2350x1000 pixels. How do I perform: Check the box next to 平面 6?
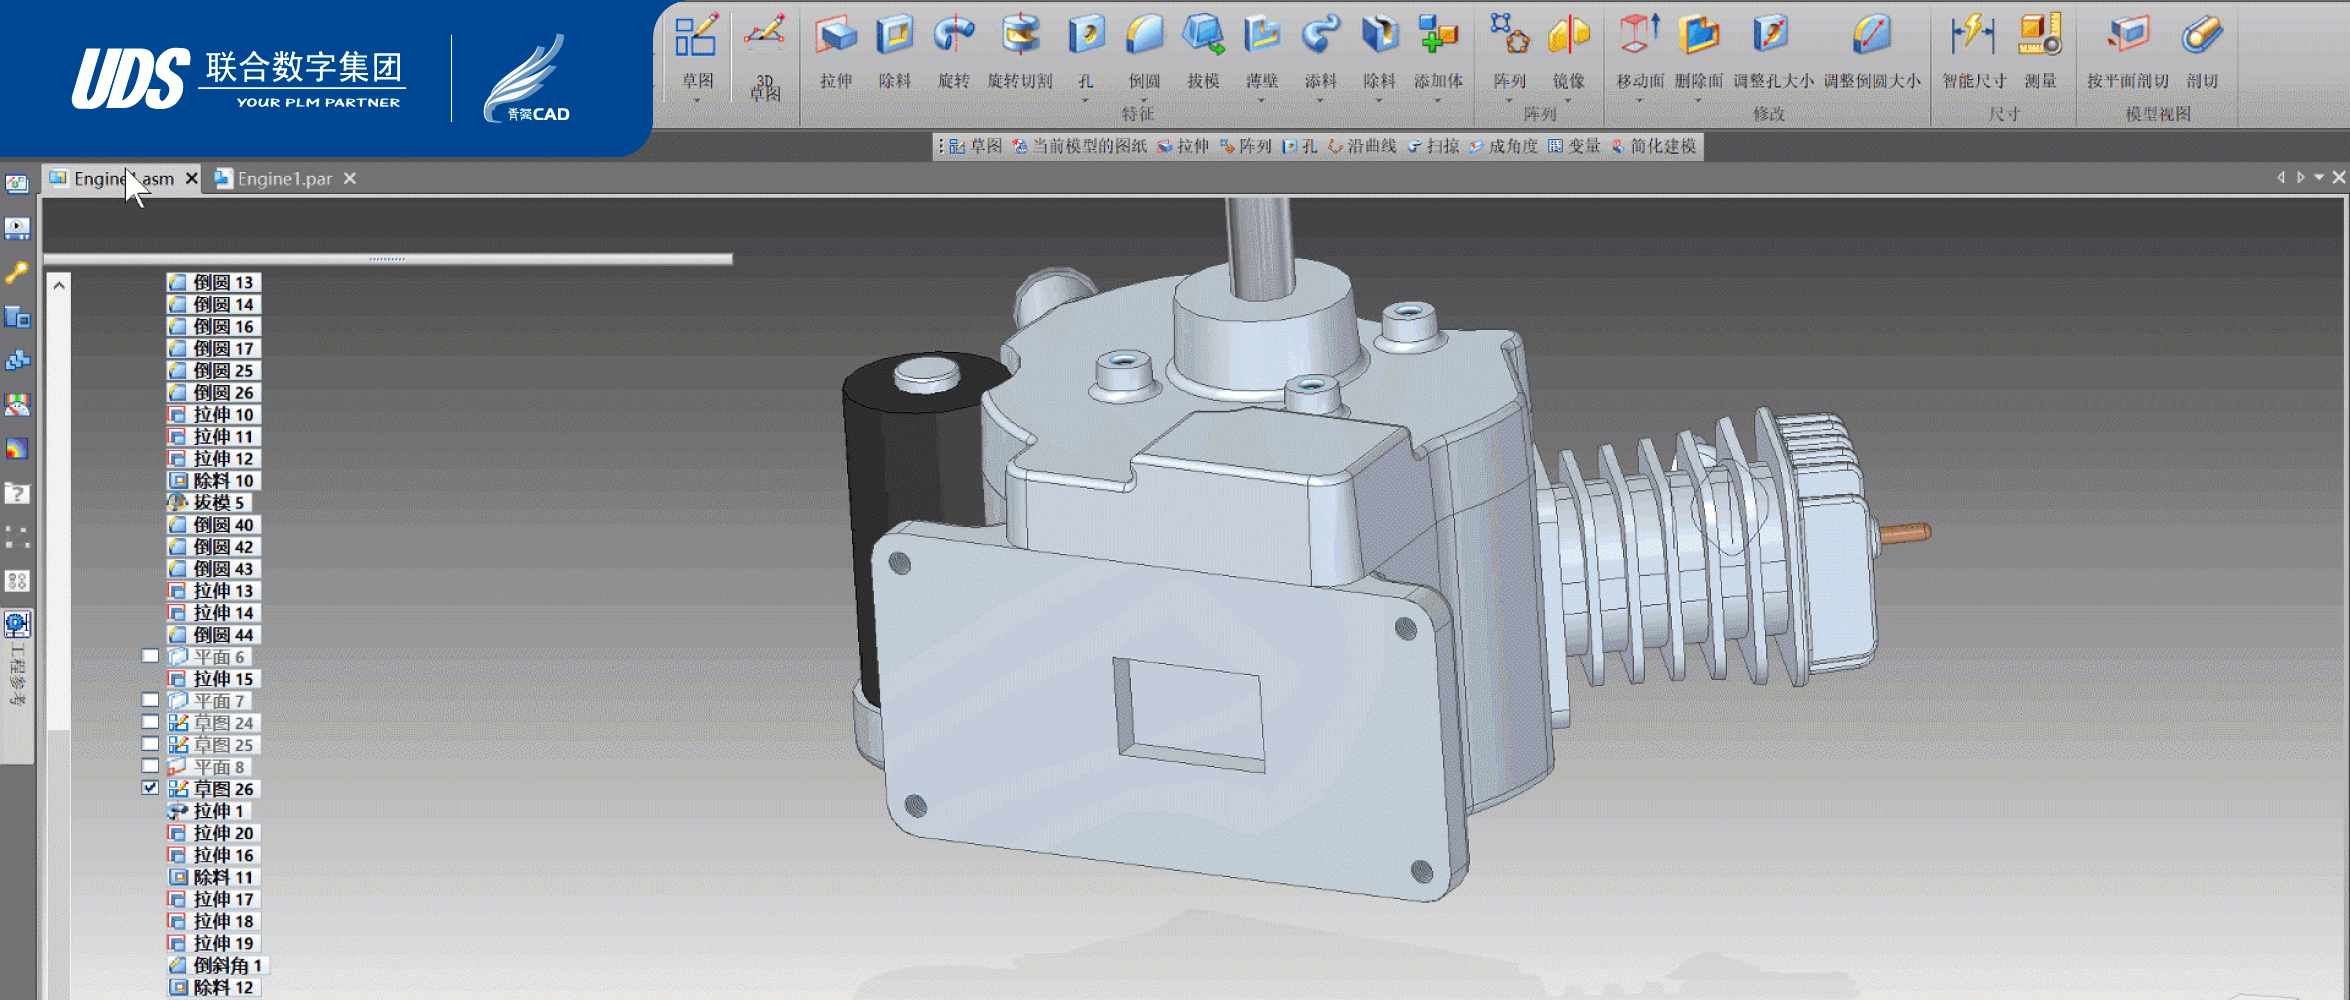coord(150,656)
